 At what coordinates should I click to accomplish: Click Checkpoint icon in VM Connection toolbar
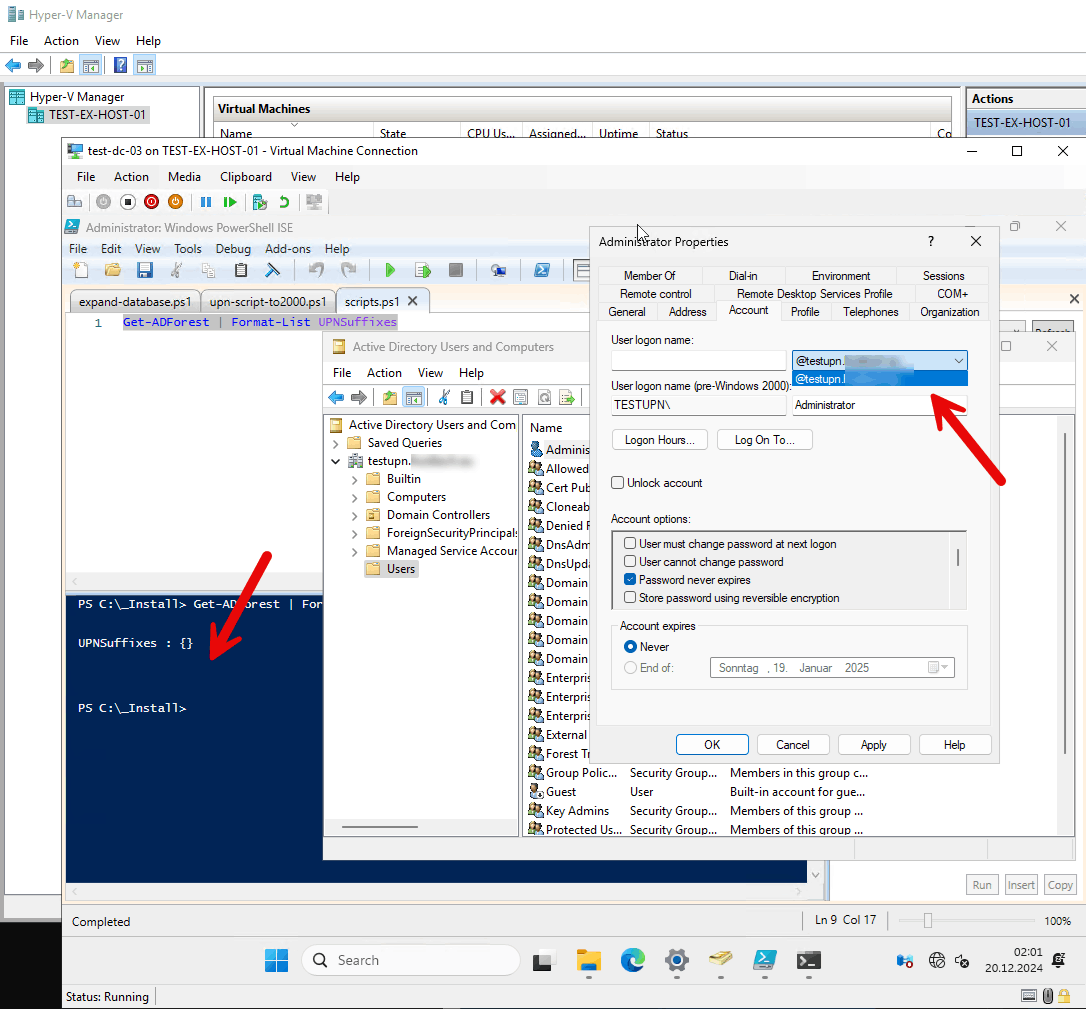[x=260, y=202]
